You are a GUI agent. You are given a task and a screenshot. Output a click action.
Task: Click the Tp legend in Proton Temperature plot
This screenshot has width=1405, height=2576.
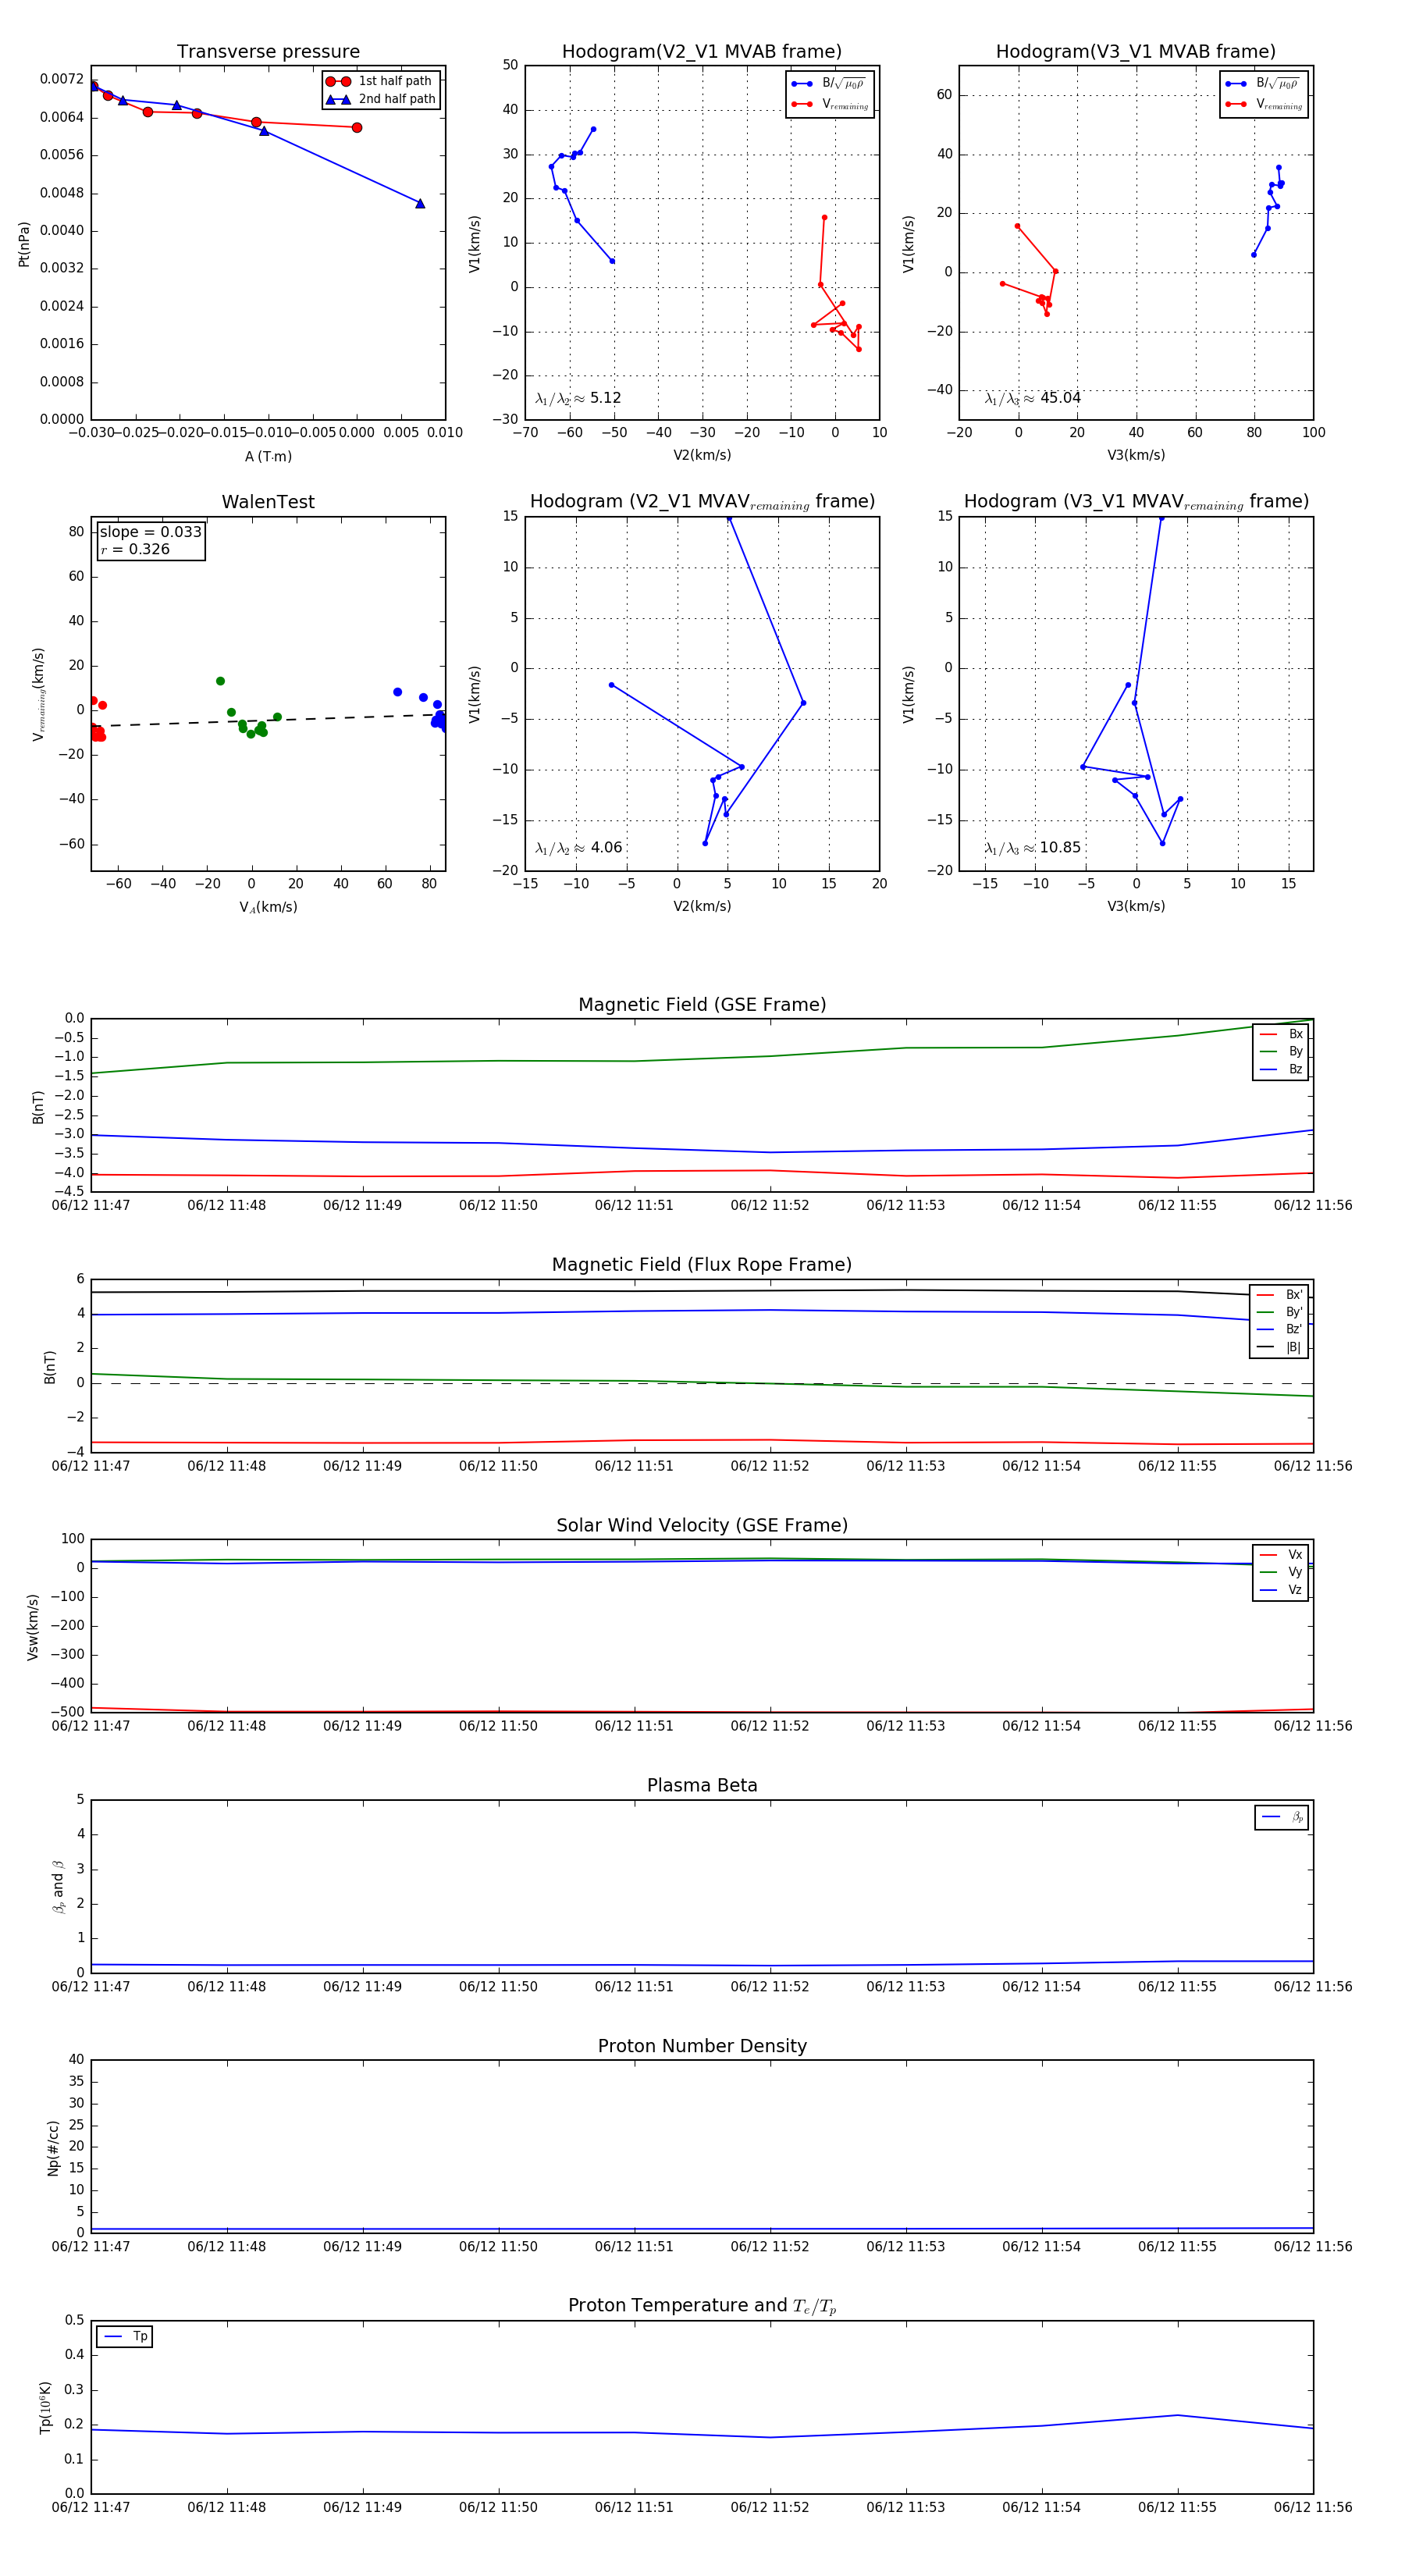click(x=124, y=2337)
